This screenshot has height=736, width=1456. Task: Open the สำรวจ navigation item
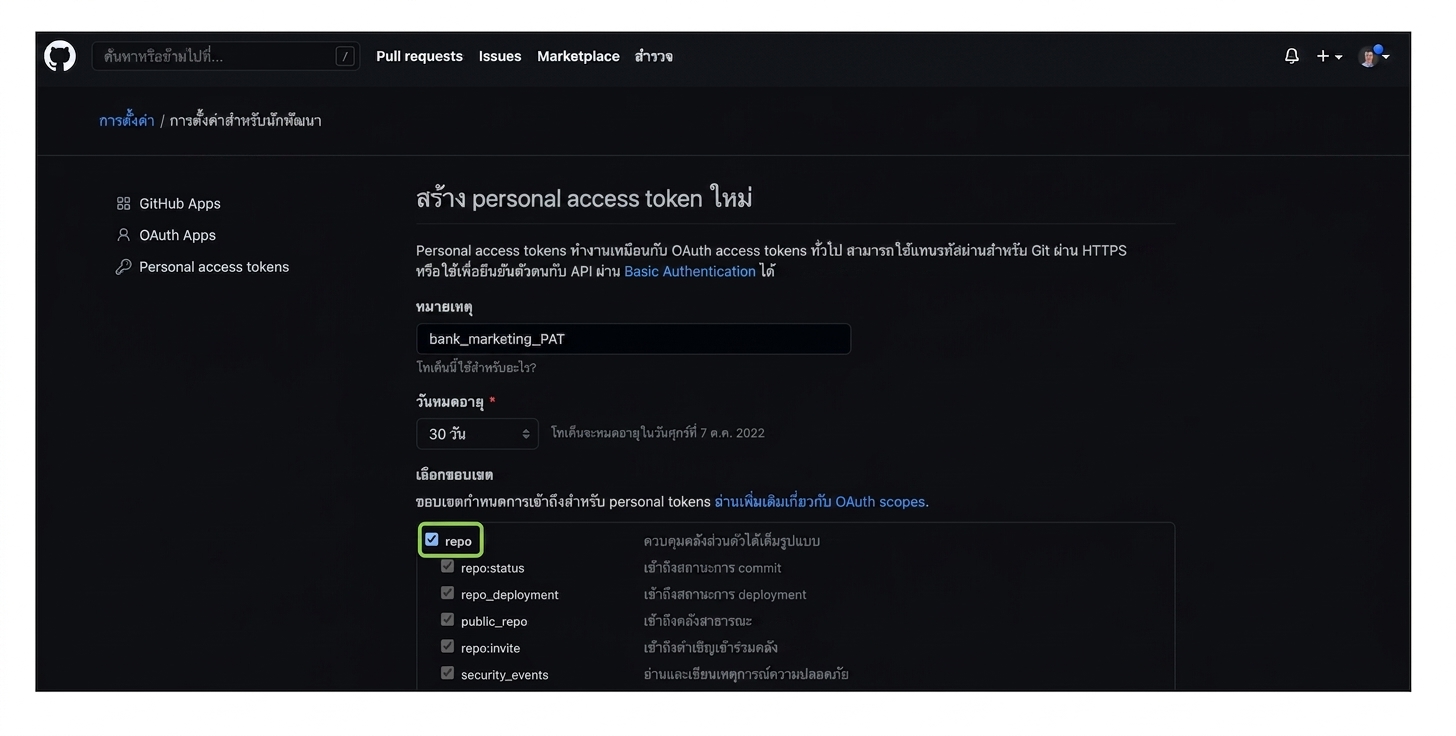click(653, 56)
